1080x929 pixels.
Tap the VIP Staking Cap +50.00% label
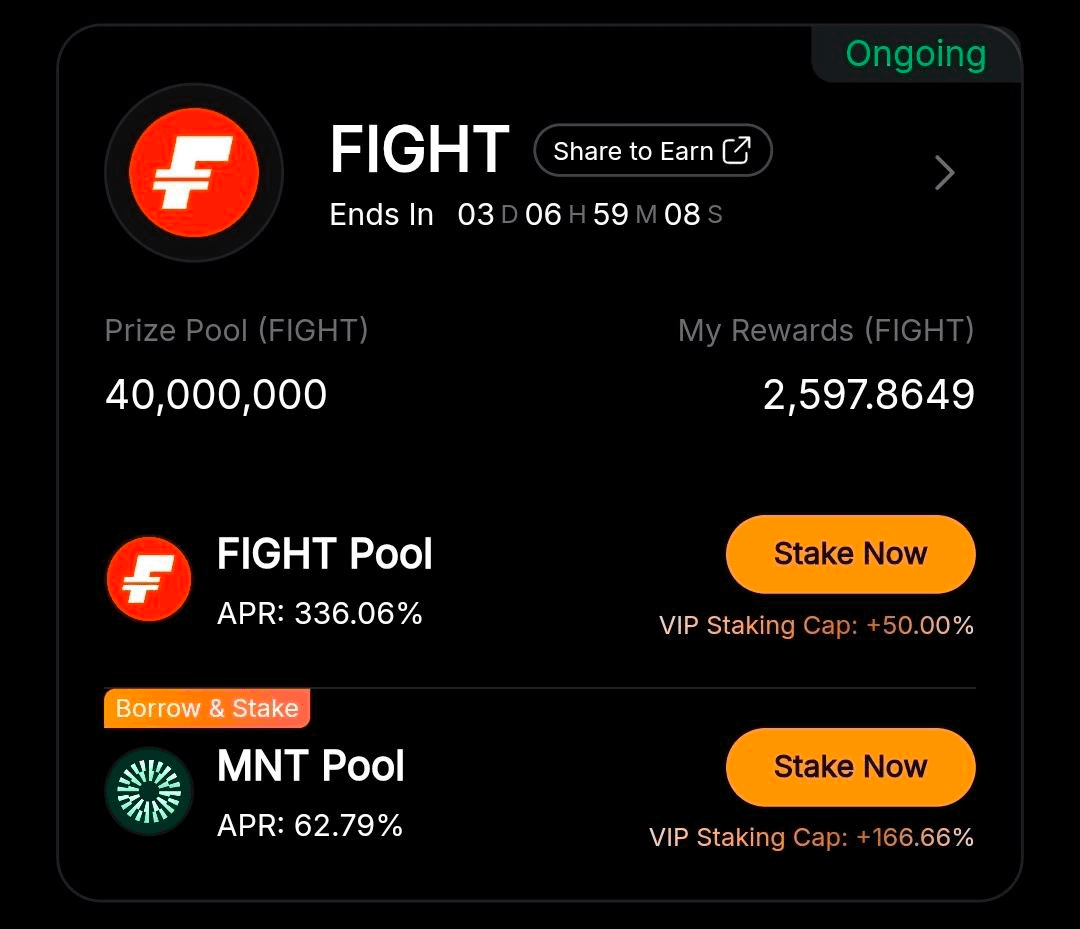(816, 626)
